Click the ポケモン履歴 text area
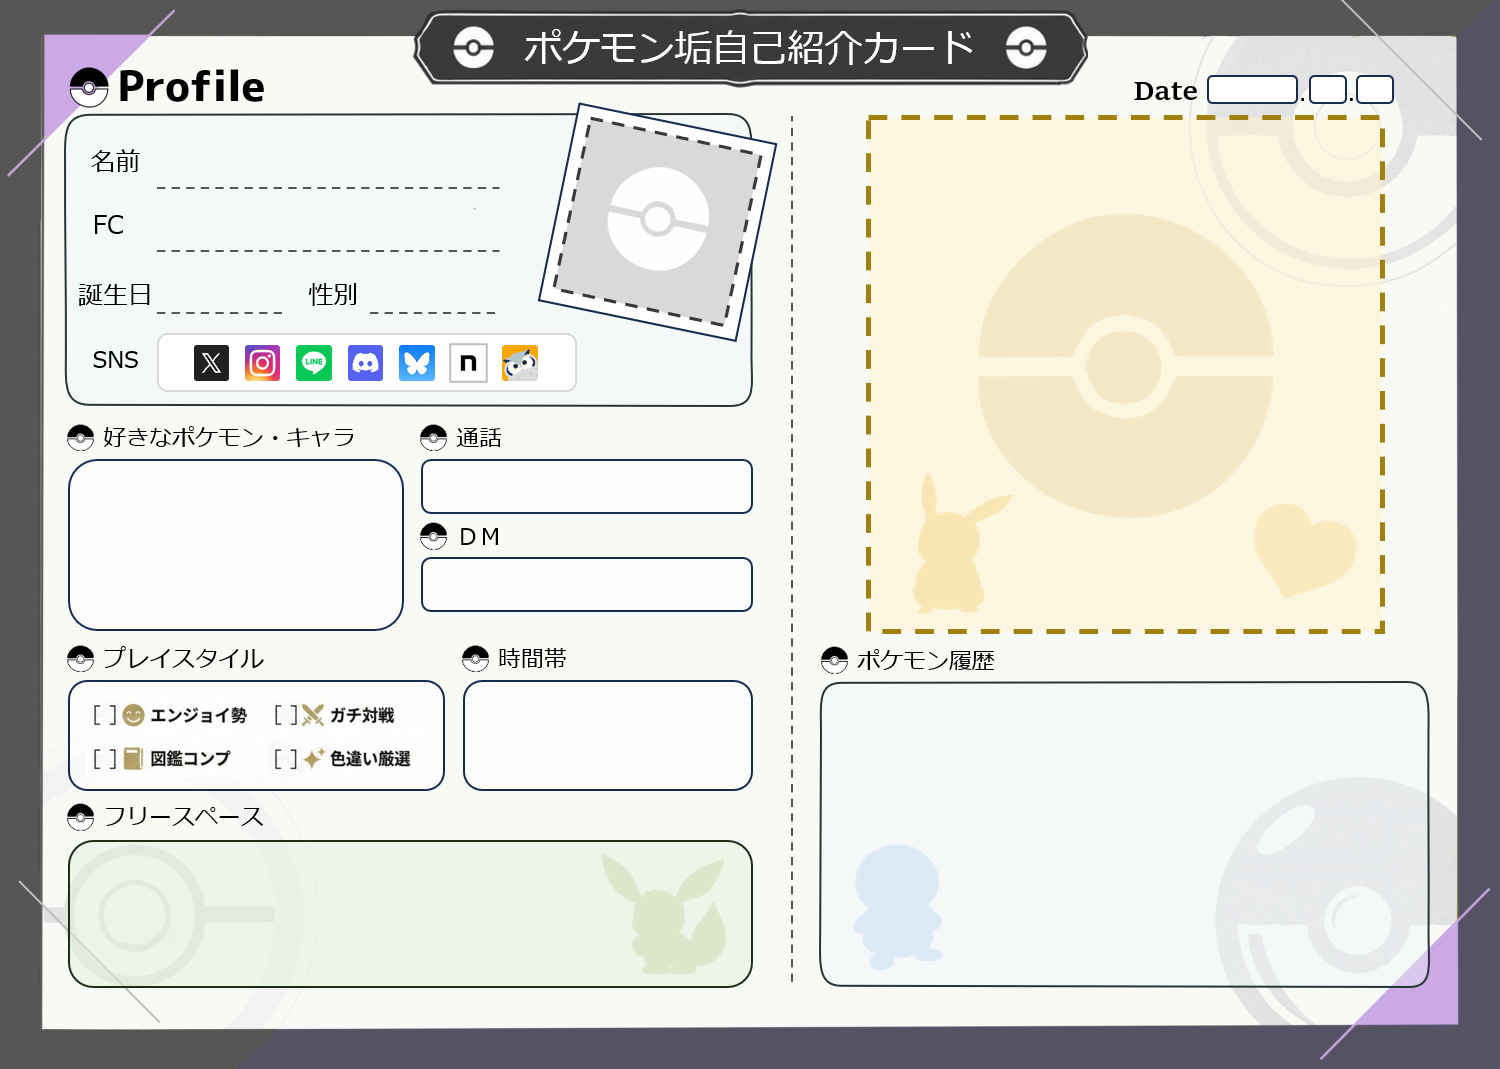This screenshot has height=1069, width=1500. point(1124,834)
